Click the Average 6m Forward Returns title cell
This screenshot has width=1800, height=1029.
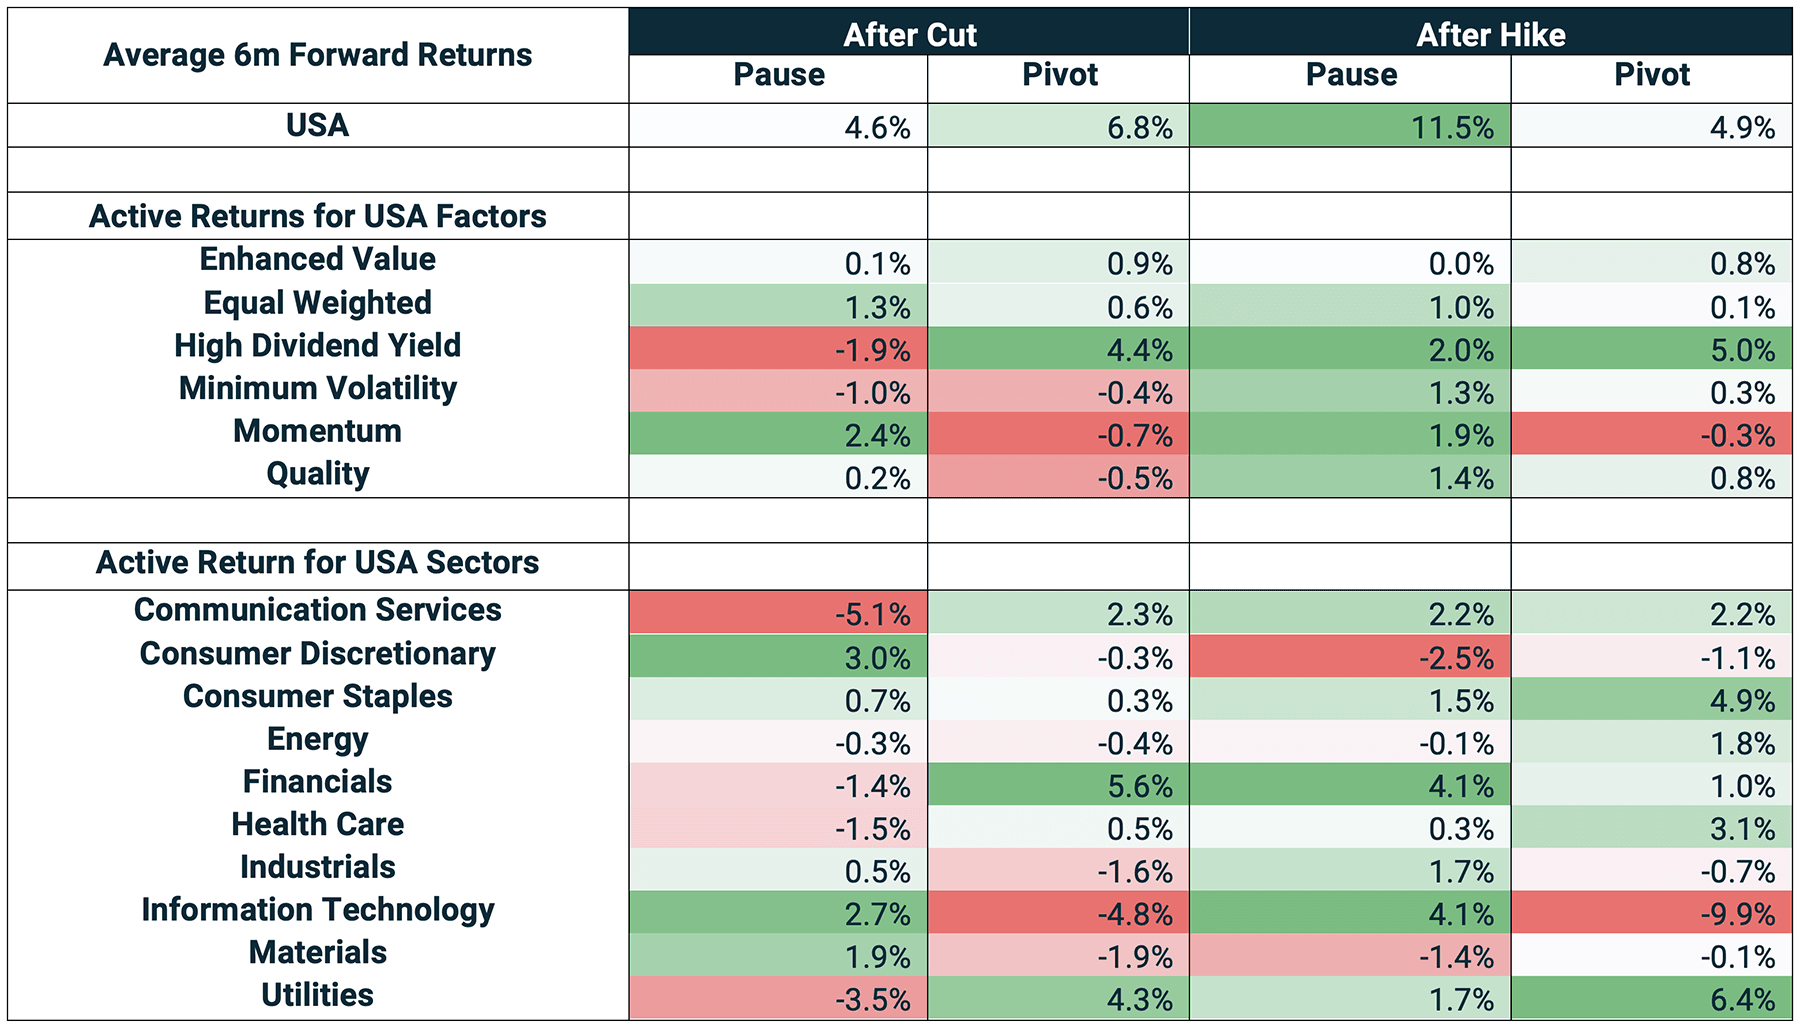tap(318, 55)
